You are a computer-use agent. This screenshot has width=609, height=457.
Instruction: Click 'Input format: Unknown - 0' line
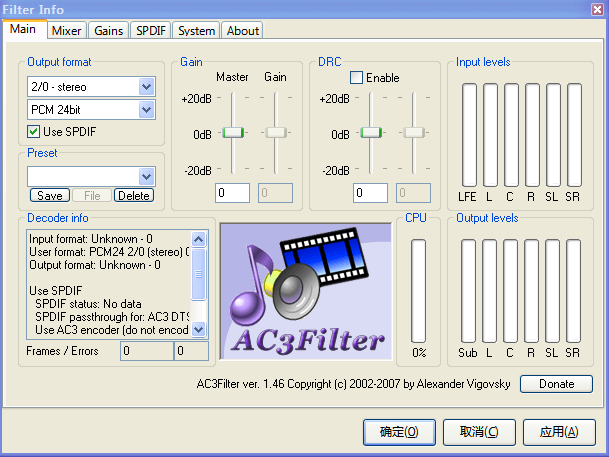91,238
